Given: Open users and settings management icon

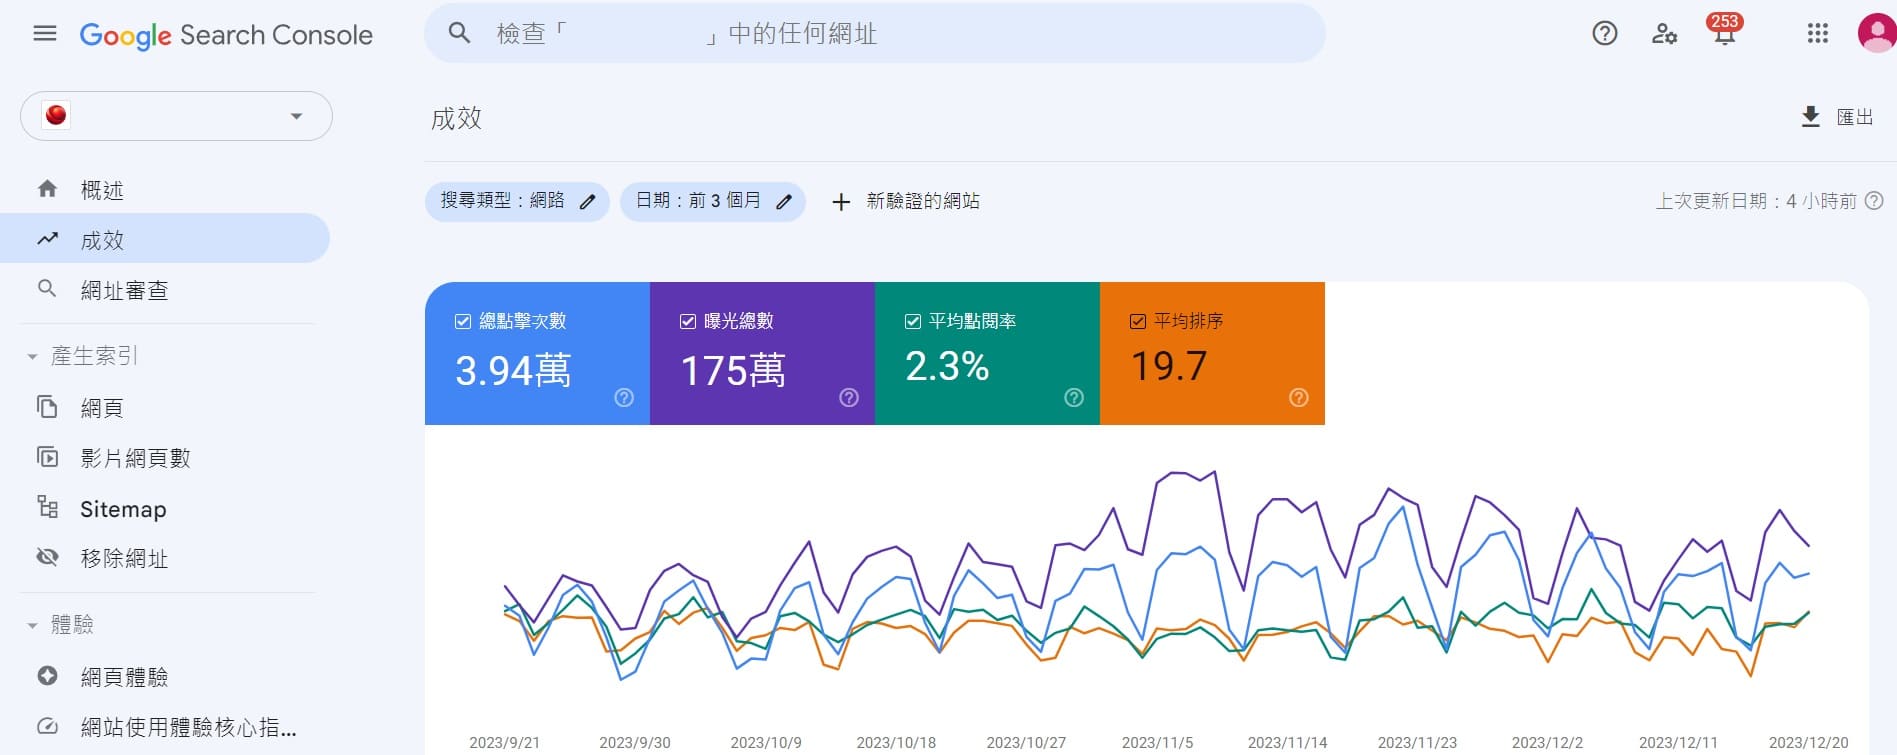Looking at the screenshot, I should point(1664,34).
